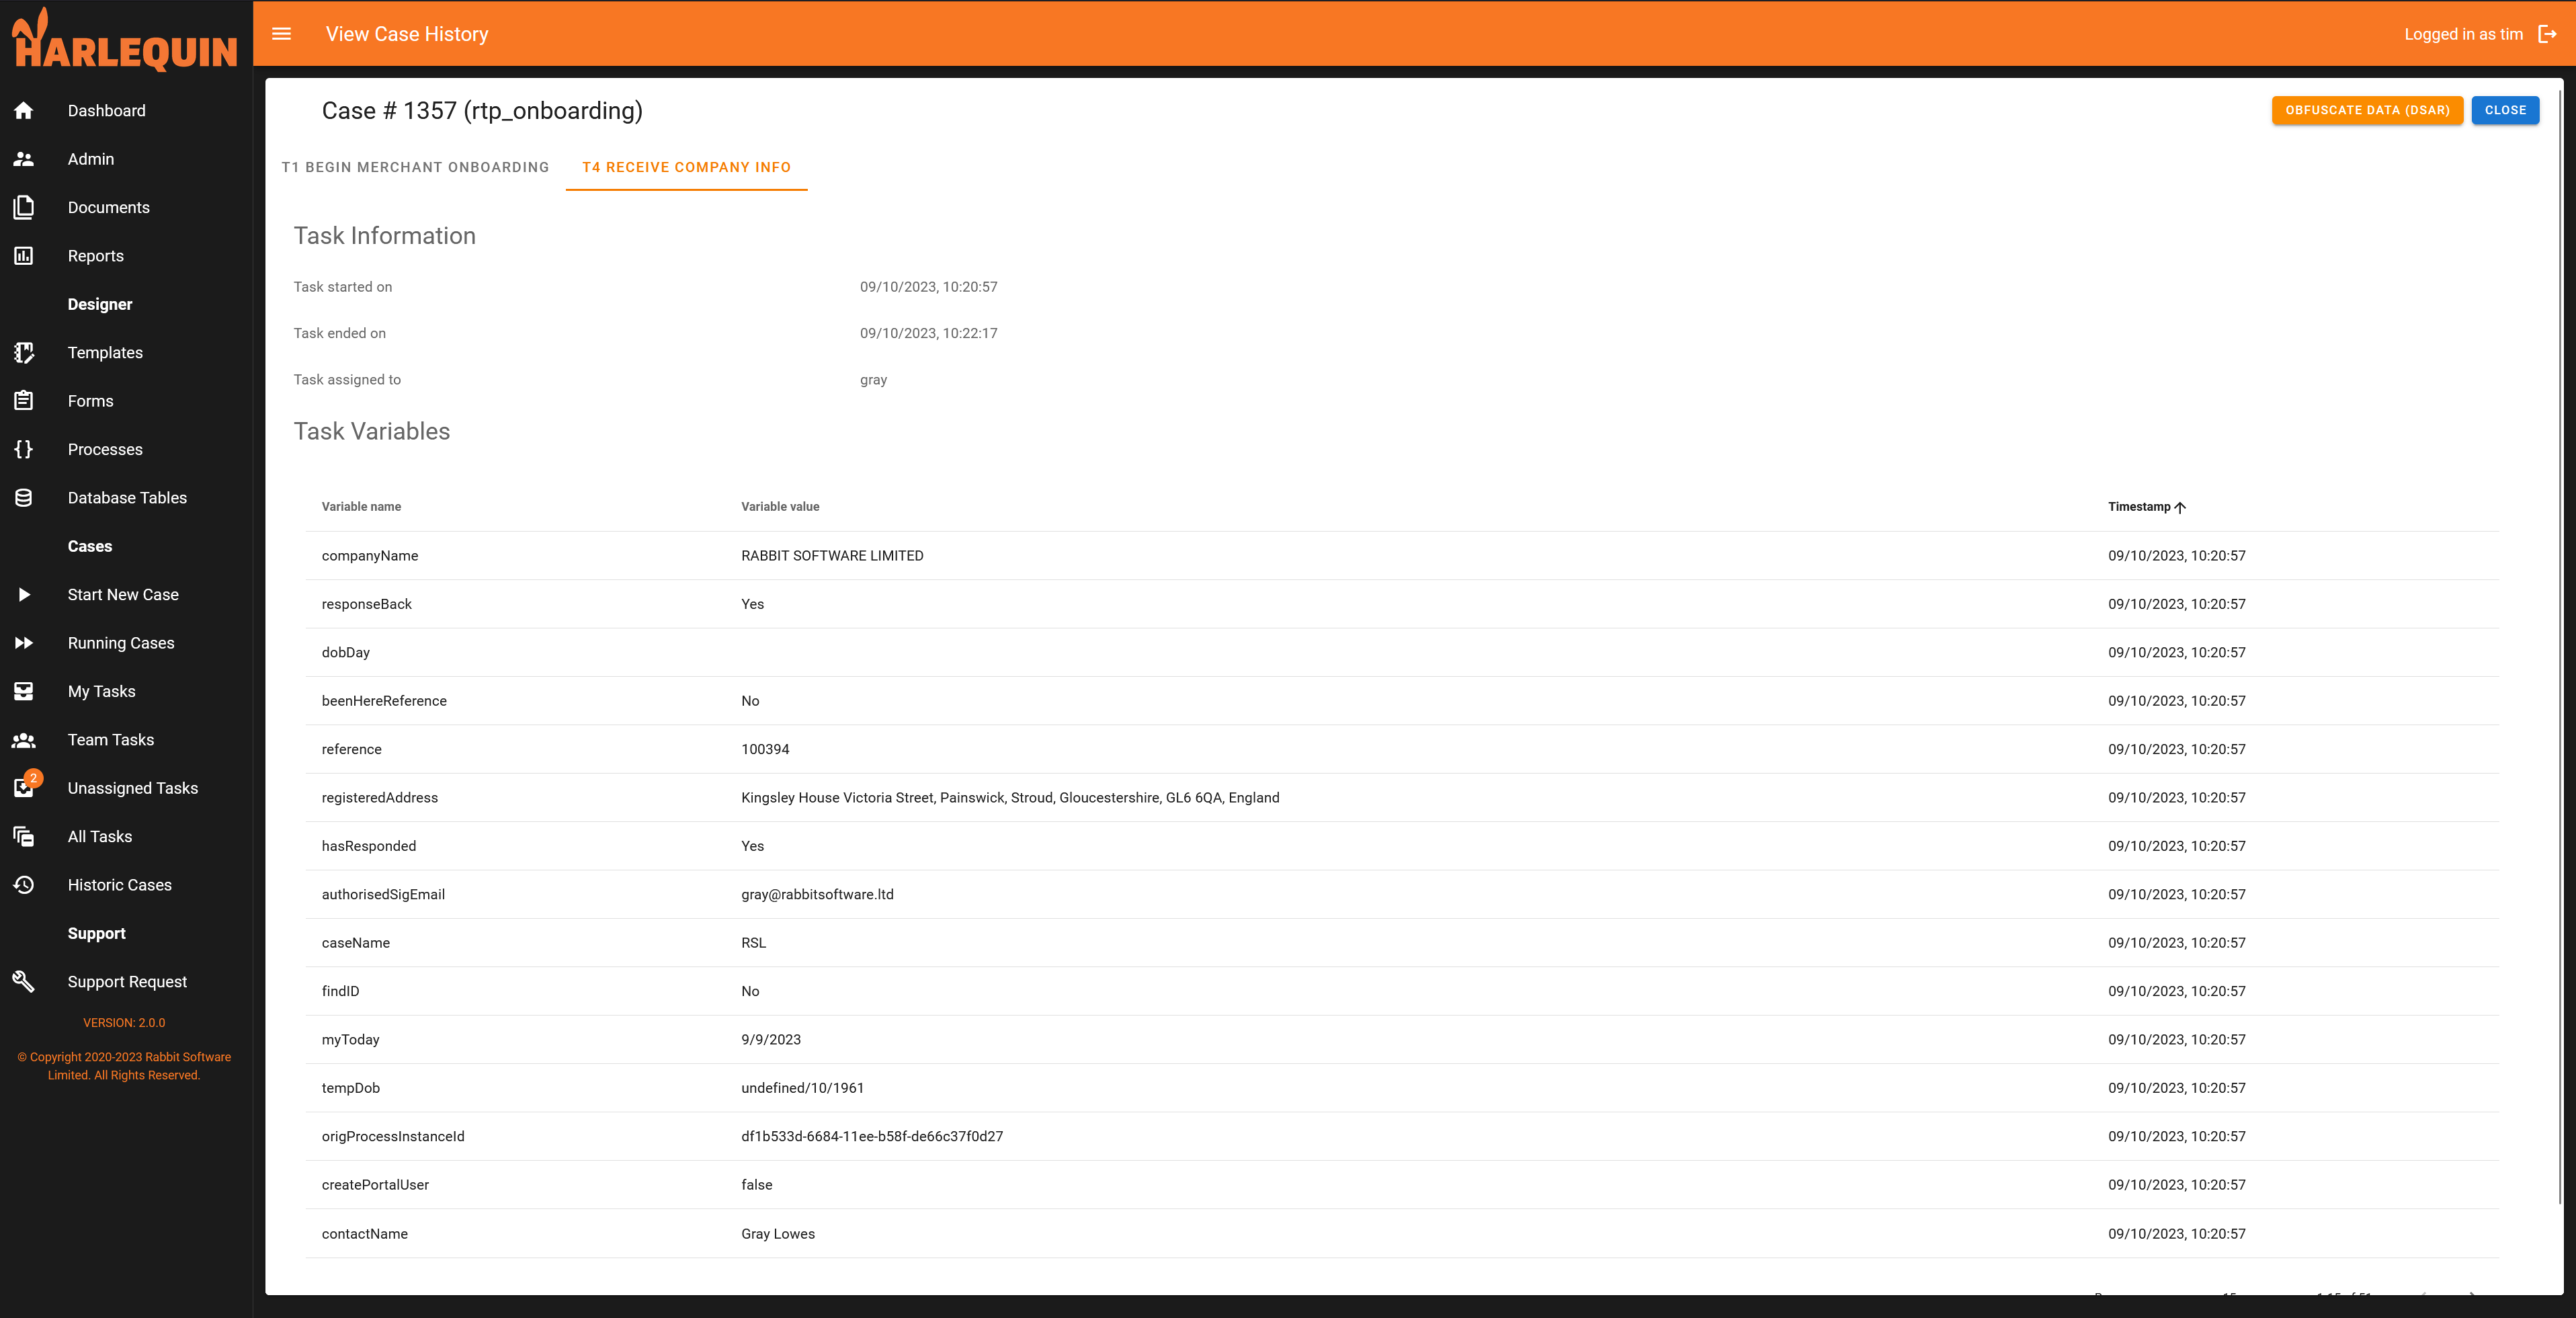Open Unassigned Tasks icon with badge
This screenshot has height=1318, width=2576.
click(24, 788)
